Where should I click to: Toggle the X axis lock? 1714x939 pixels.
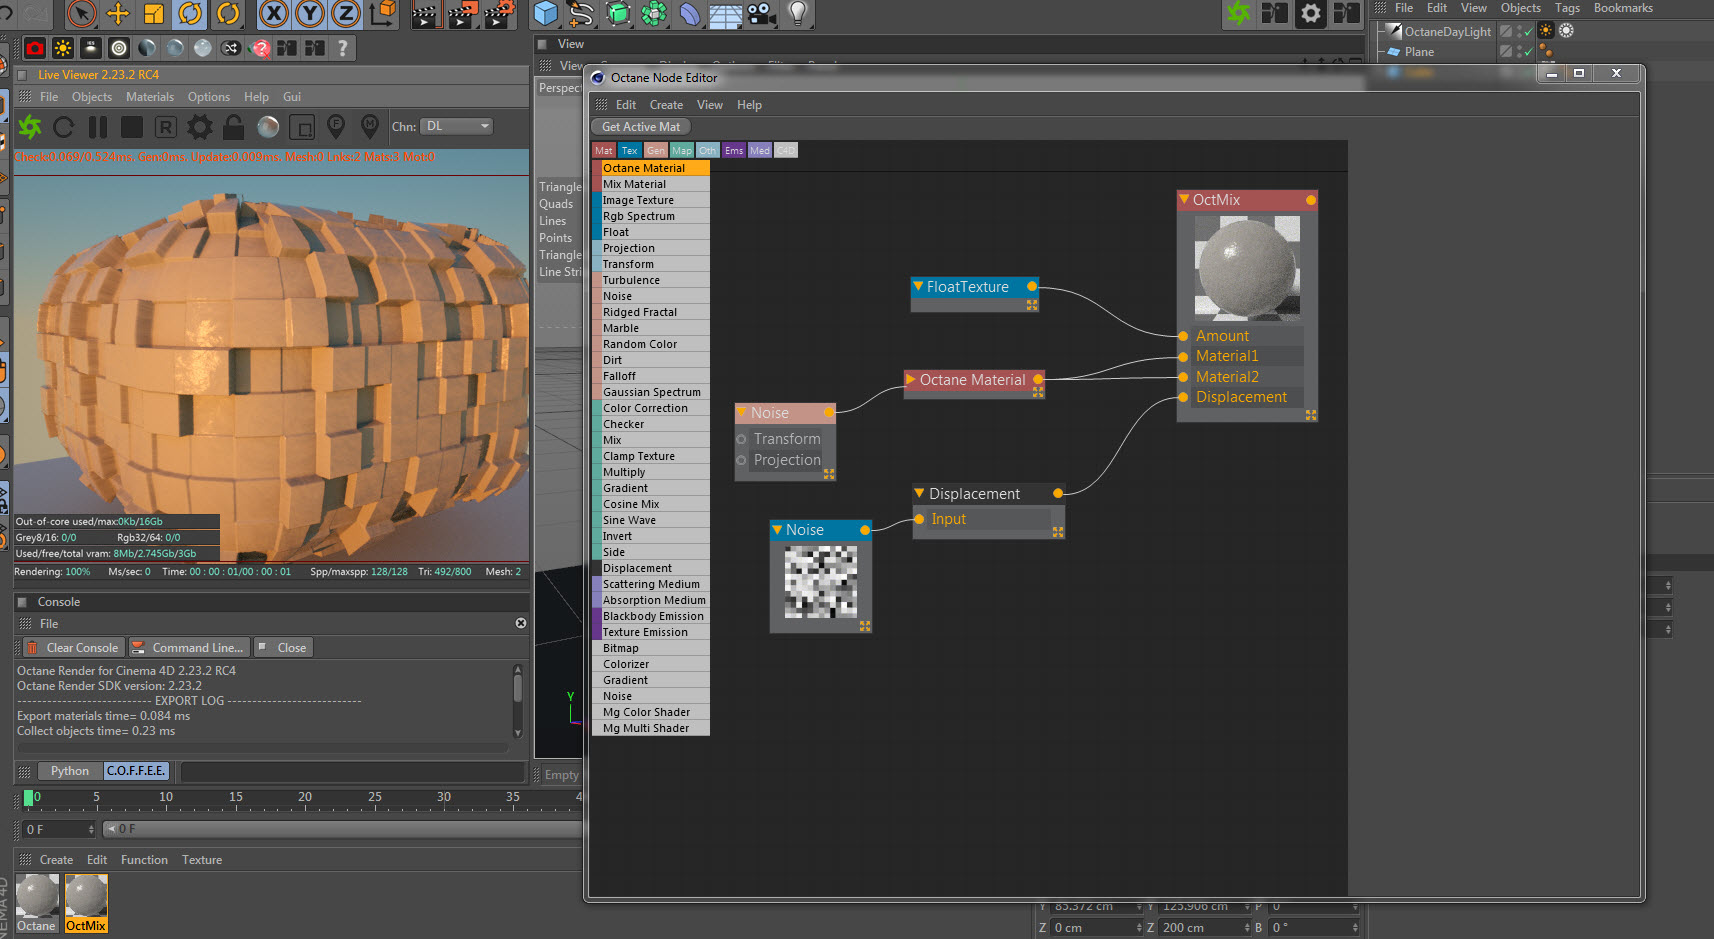273,13
